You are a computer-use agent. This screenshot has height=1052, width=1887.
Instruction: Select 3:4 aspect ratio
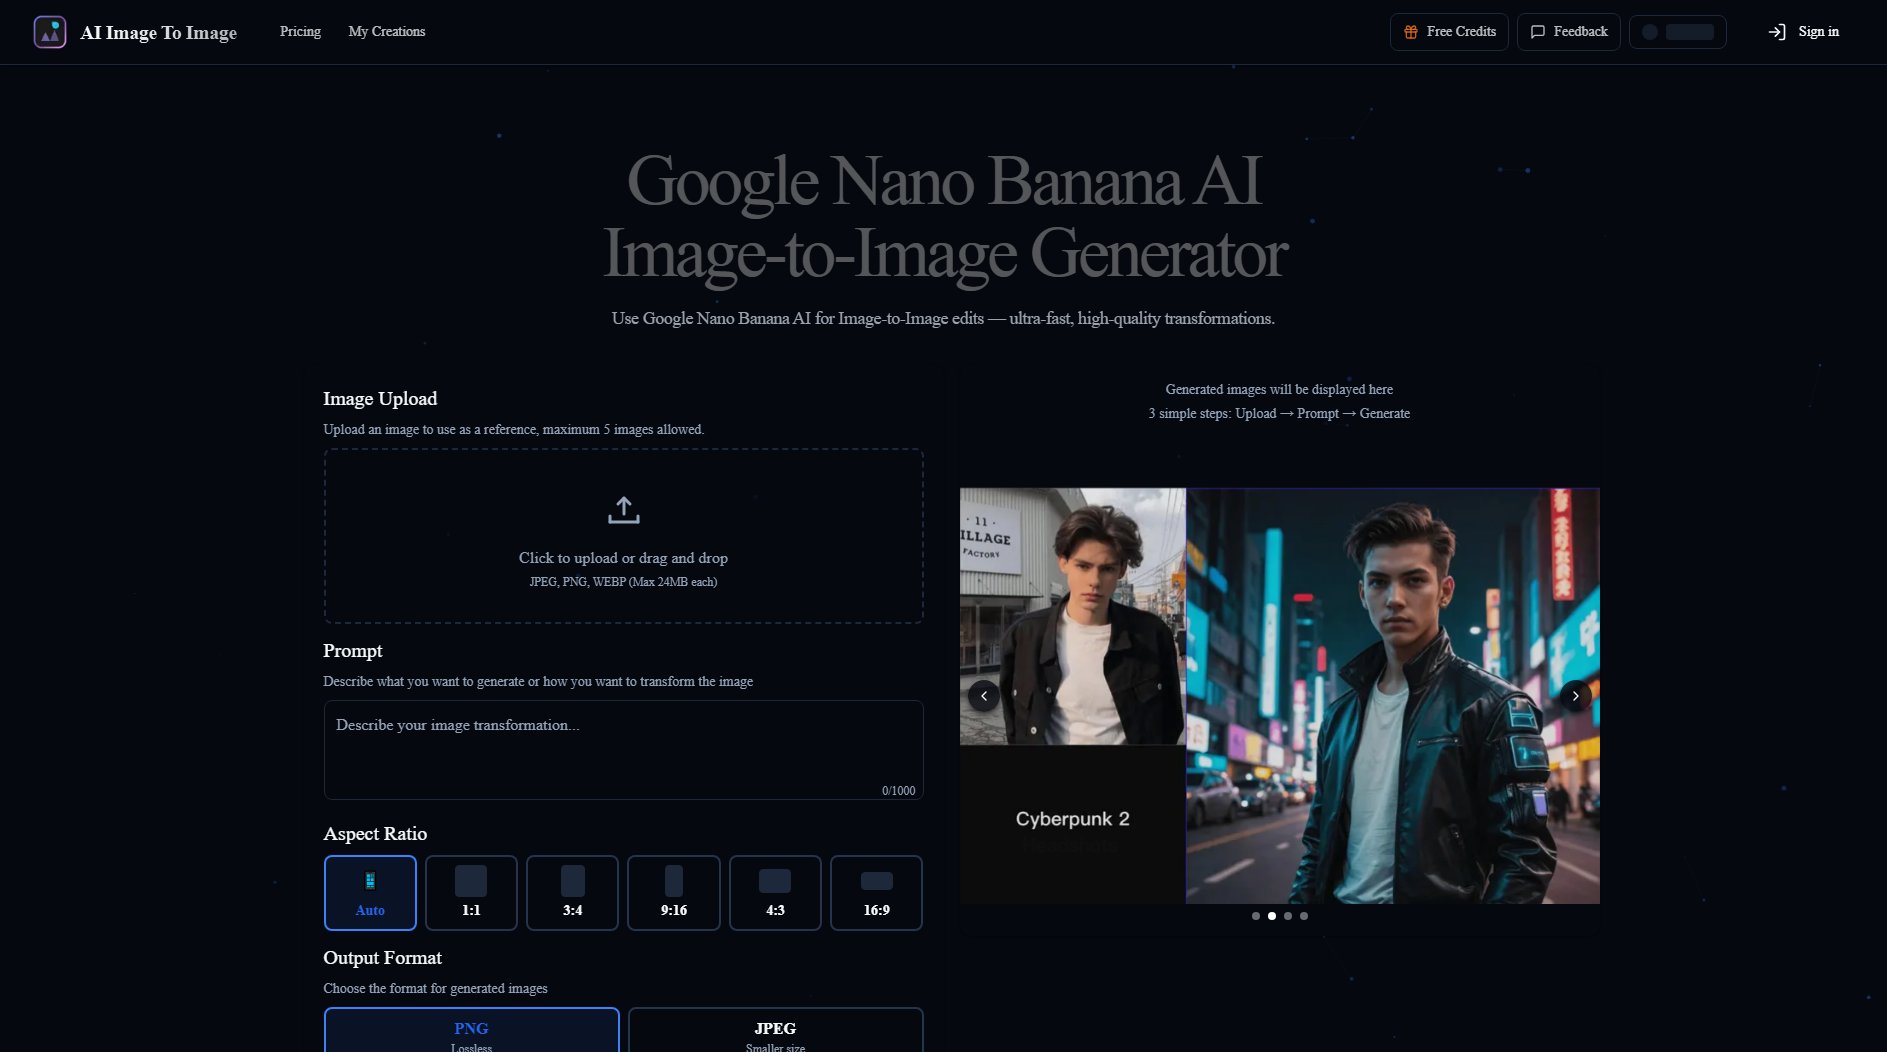[572, 893]
